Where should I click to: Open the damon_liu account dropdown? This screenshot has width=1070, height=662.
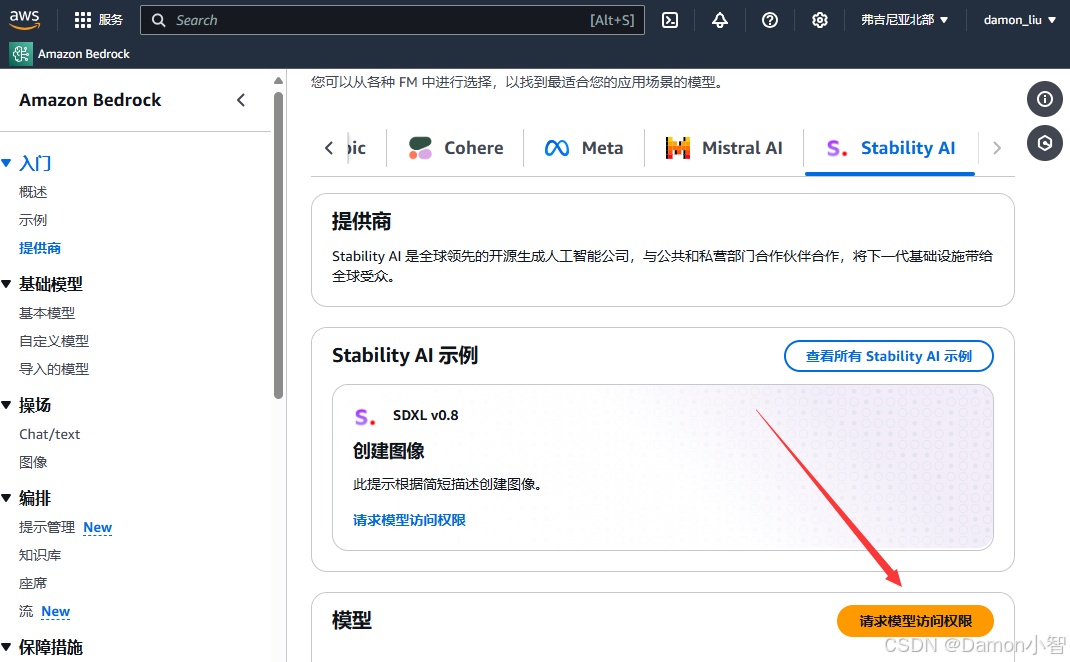1020,20
